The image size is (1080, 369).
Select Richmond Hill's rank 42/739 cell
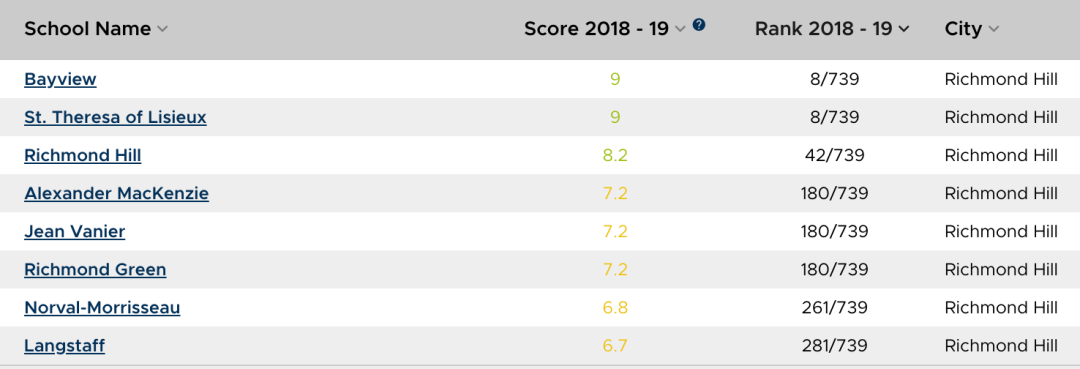coord(835,156)
